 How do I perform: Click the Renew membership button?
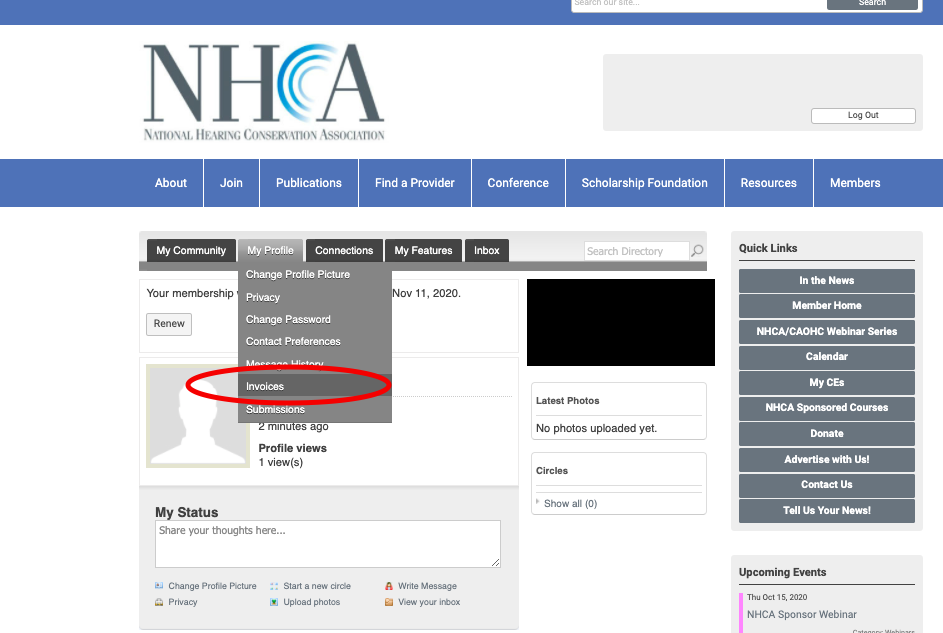point(169,323)
